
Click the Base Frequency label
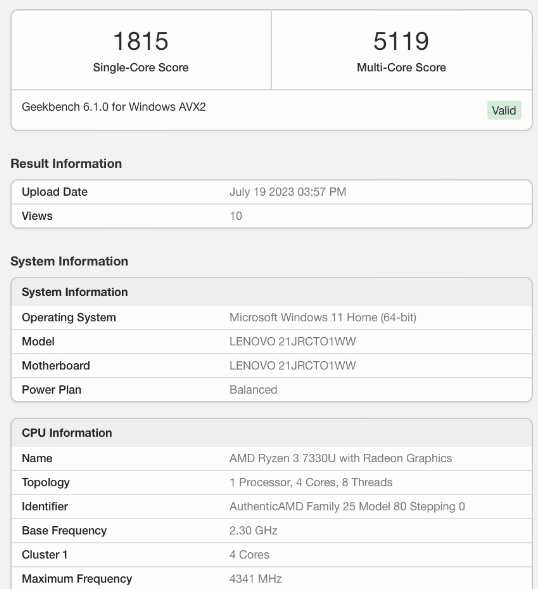(64, 531)
